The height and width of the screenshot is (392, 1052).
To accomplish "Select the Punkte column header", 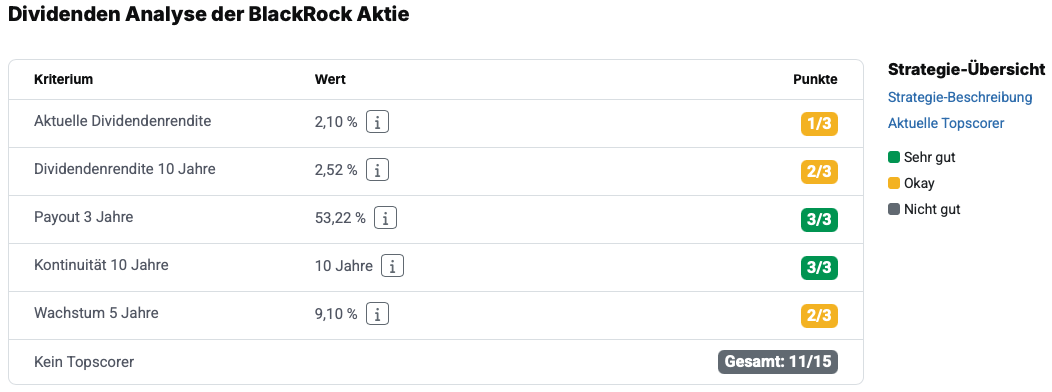I will [x=815, y=79].
